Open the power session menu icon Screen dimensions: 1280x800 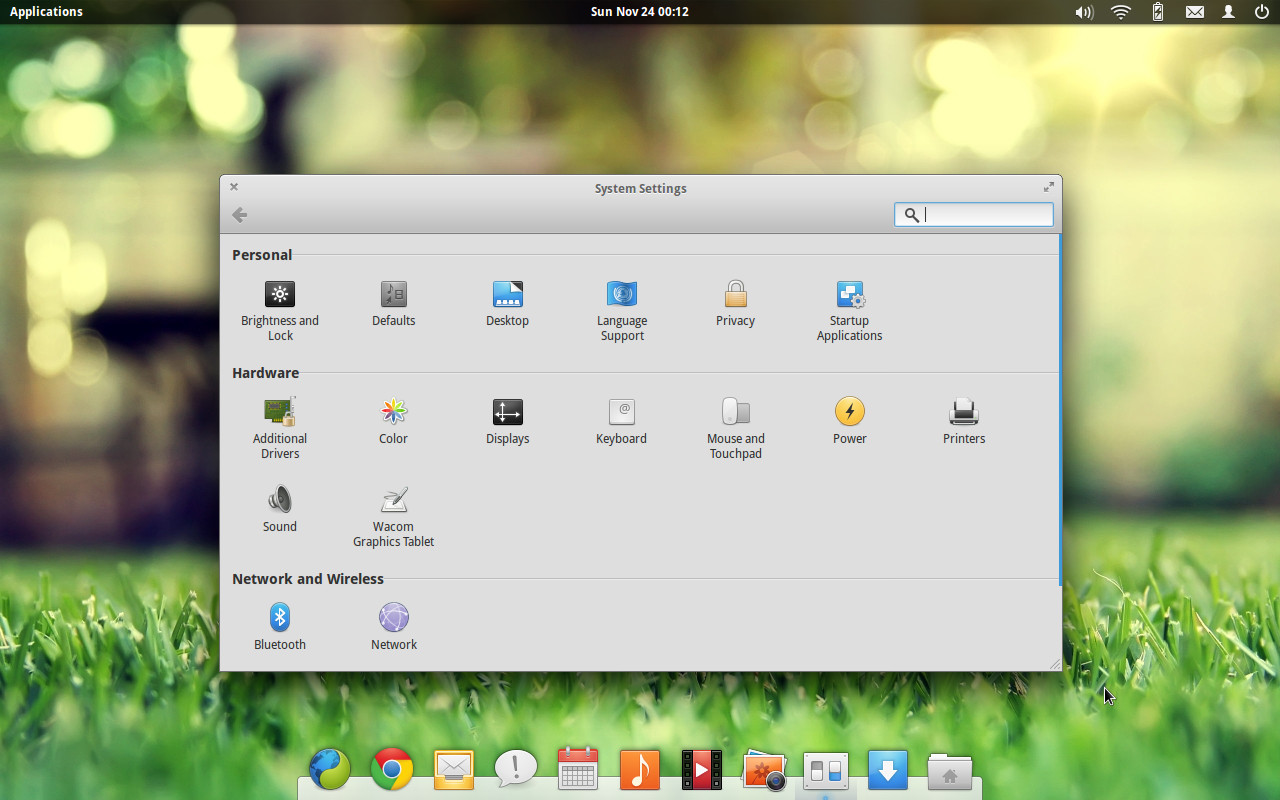(1261, 12)
